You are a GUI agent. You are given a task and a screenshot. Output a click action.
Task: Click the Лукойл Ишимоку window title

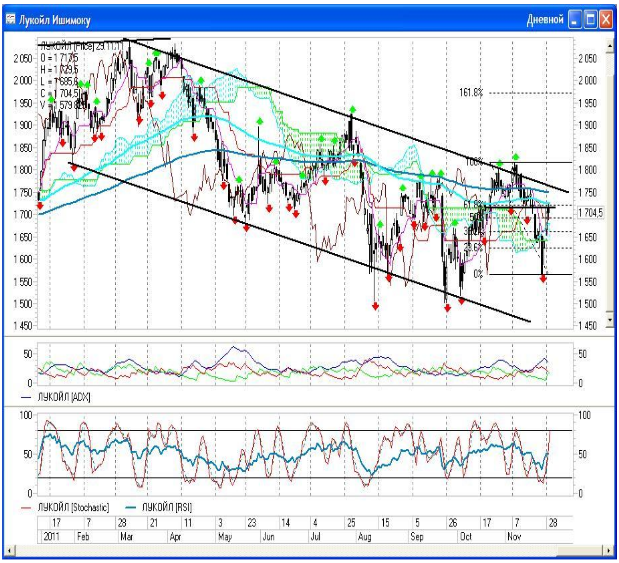tap(55, 20)
